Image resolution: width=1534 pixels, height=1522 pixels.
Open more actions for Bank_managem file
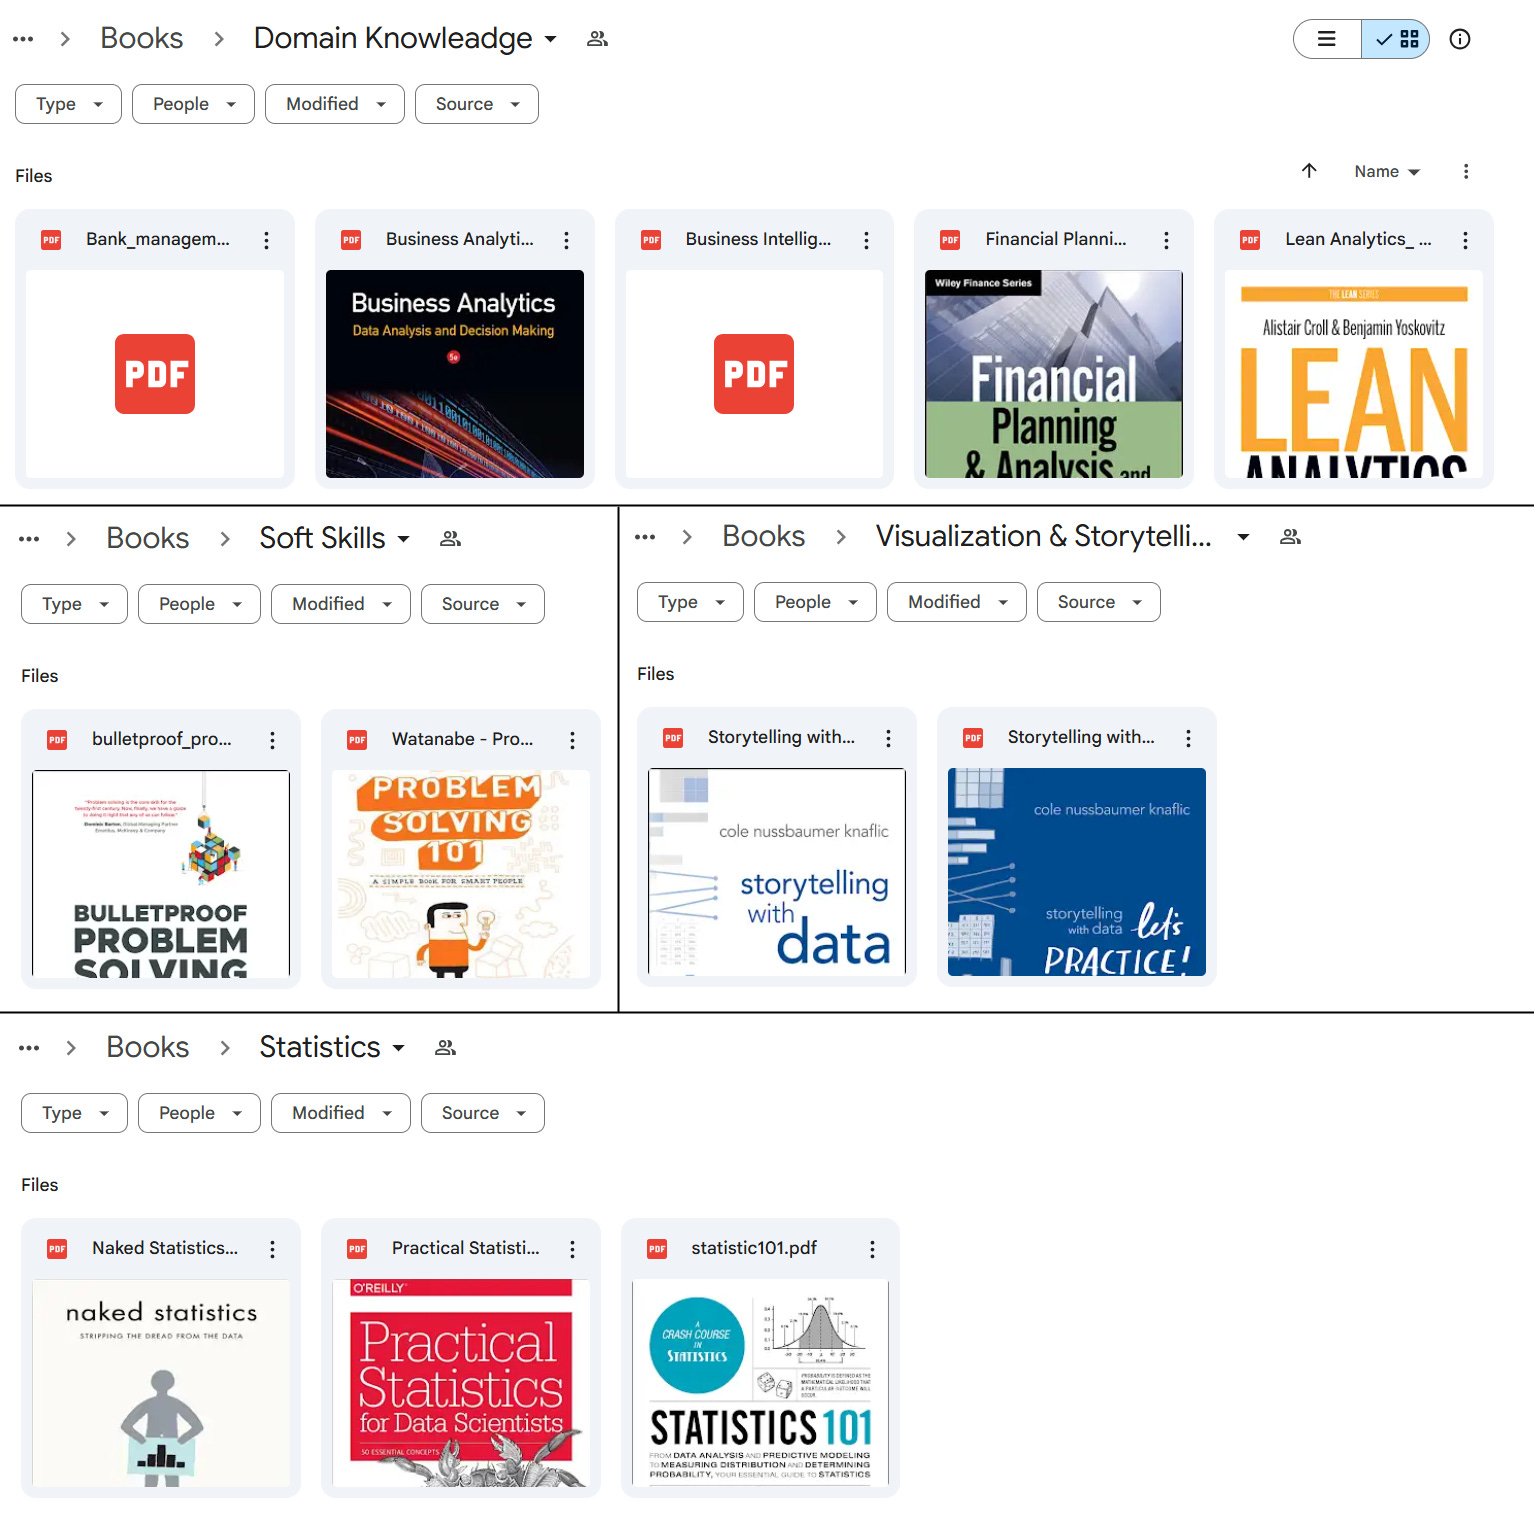click(x=266, y=240)
